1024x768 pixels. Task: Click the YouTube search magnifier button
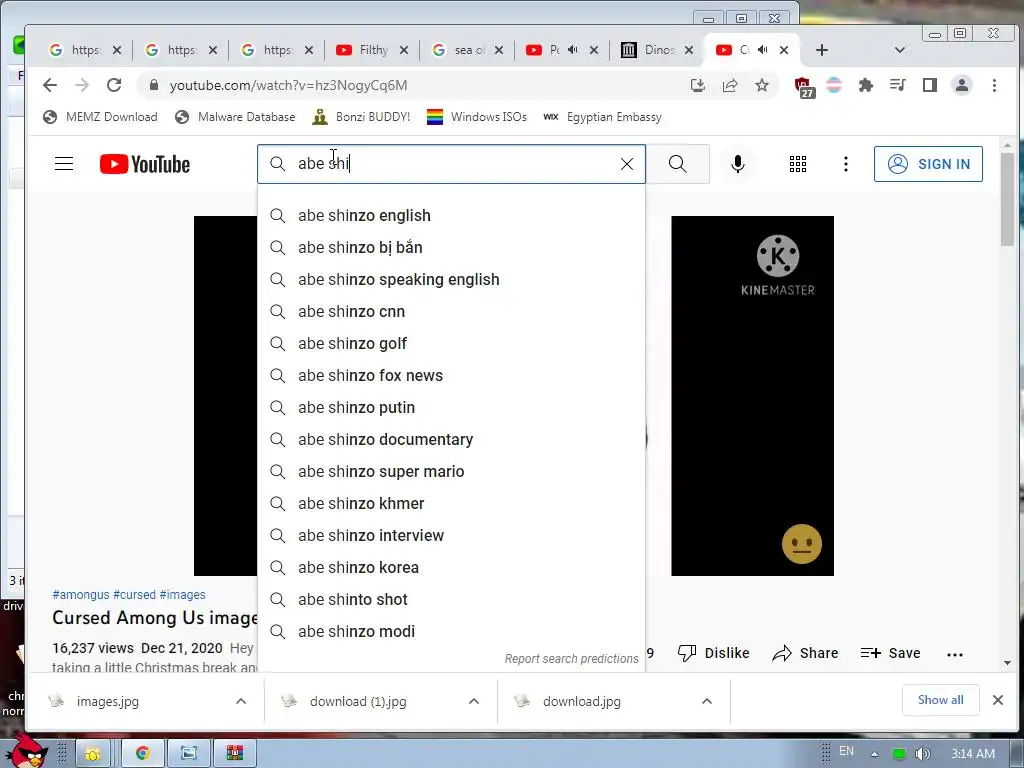678,164
